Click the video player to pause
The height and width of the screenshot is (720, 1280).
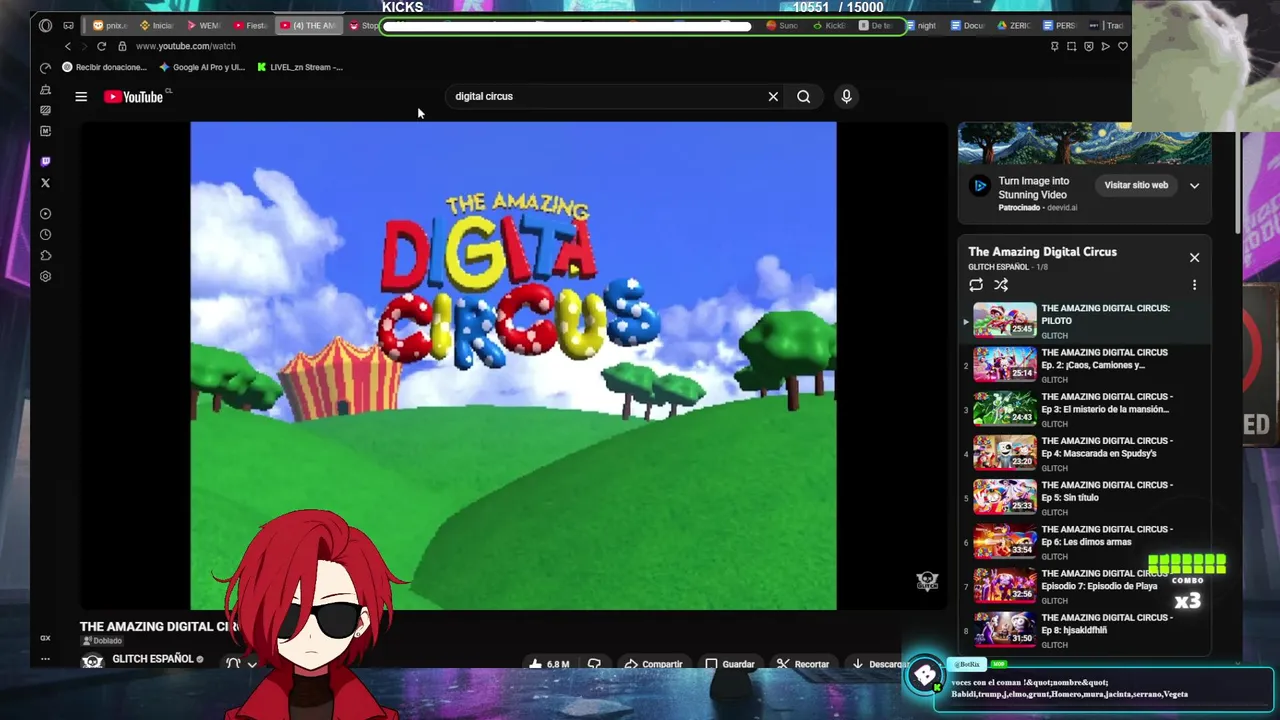pyautogui.click(x=513, y=365)
